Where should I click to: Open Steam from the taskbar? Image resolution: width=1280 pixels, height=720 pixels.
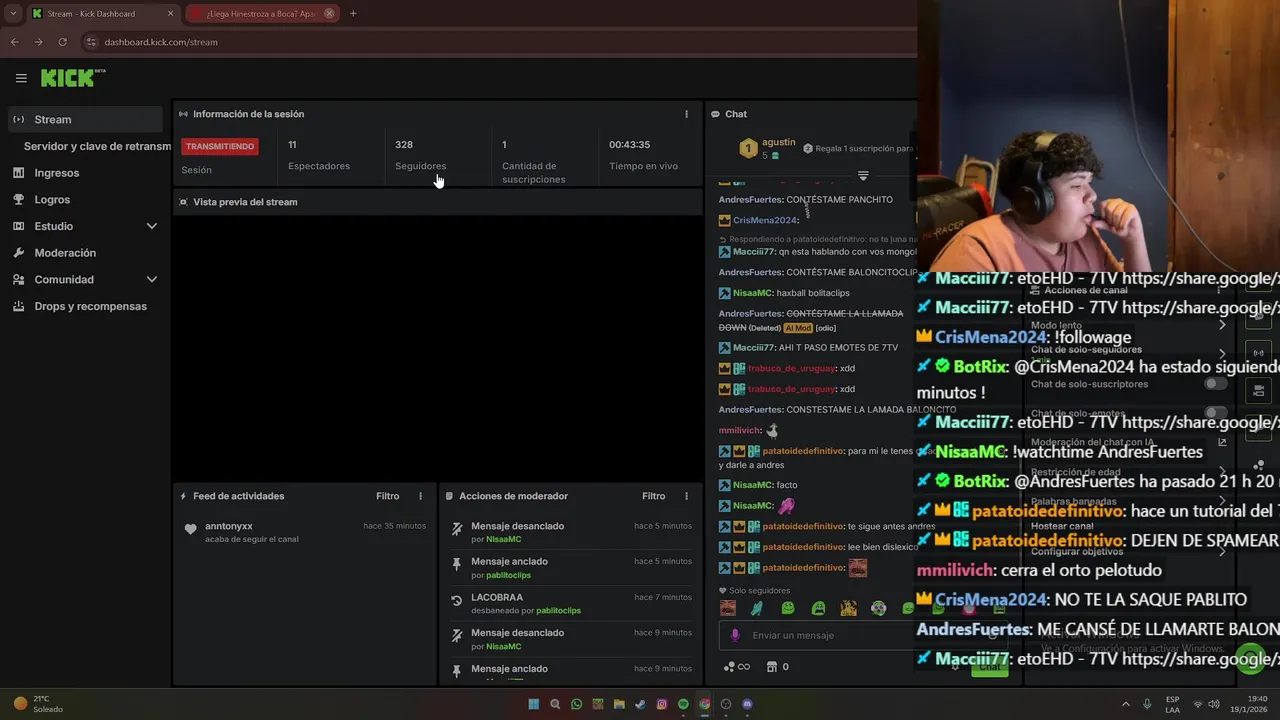(640, 704)
